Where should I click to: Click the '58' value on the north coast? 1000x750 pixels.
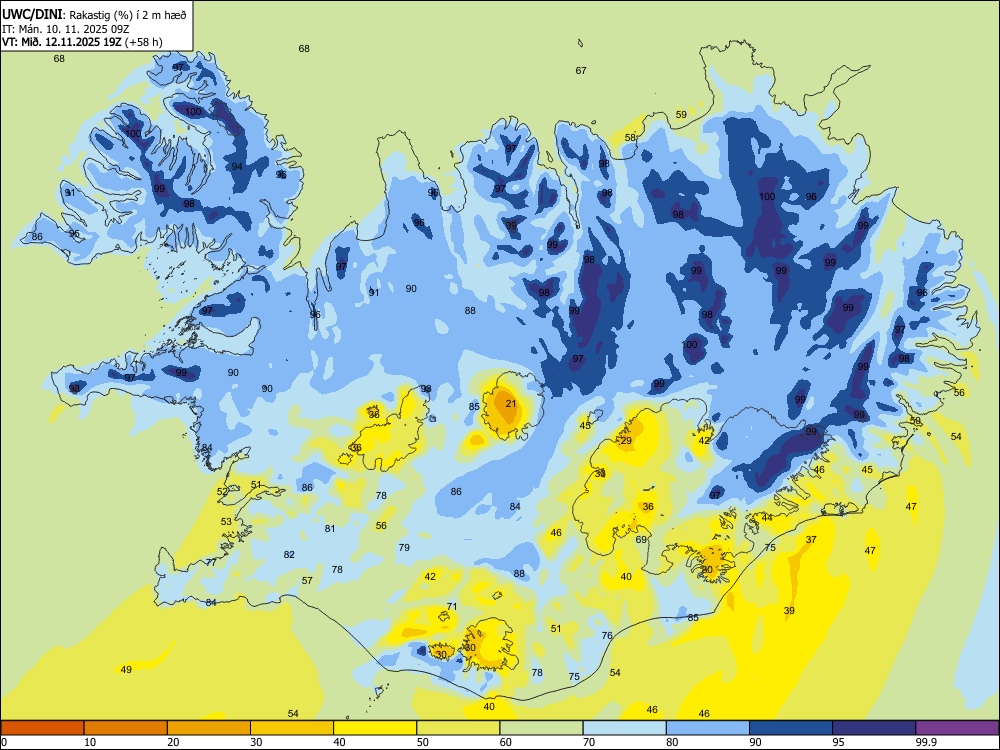coord(631,138)
